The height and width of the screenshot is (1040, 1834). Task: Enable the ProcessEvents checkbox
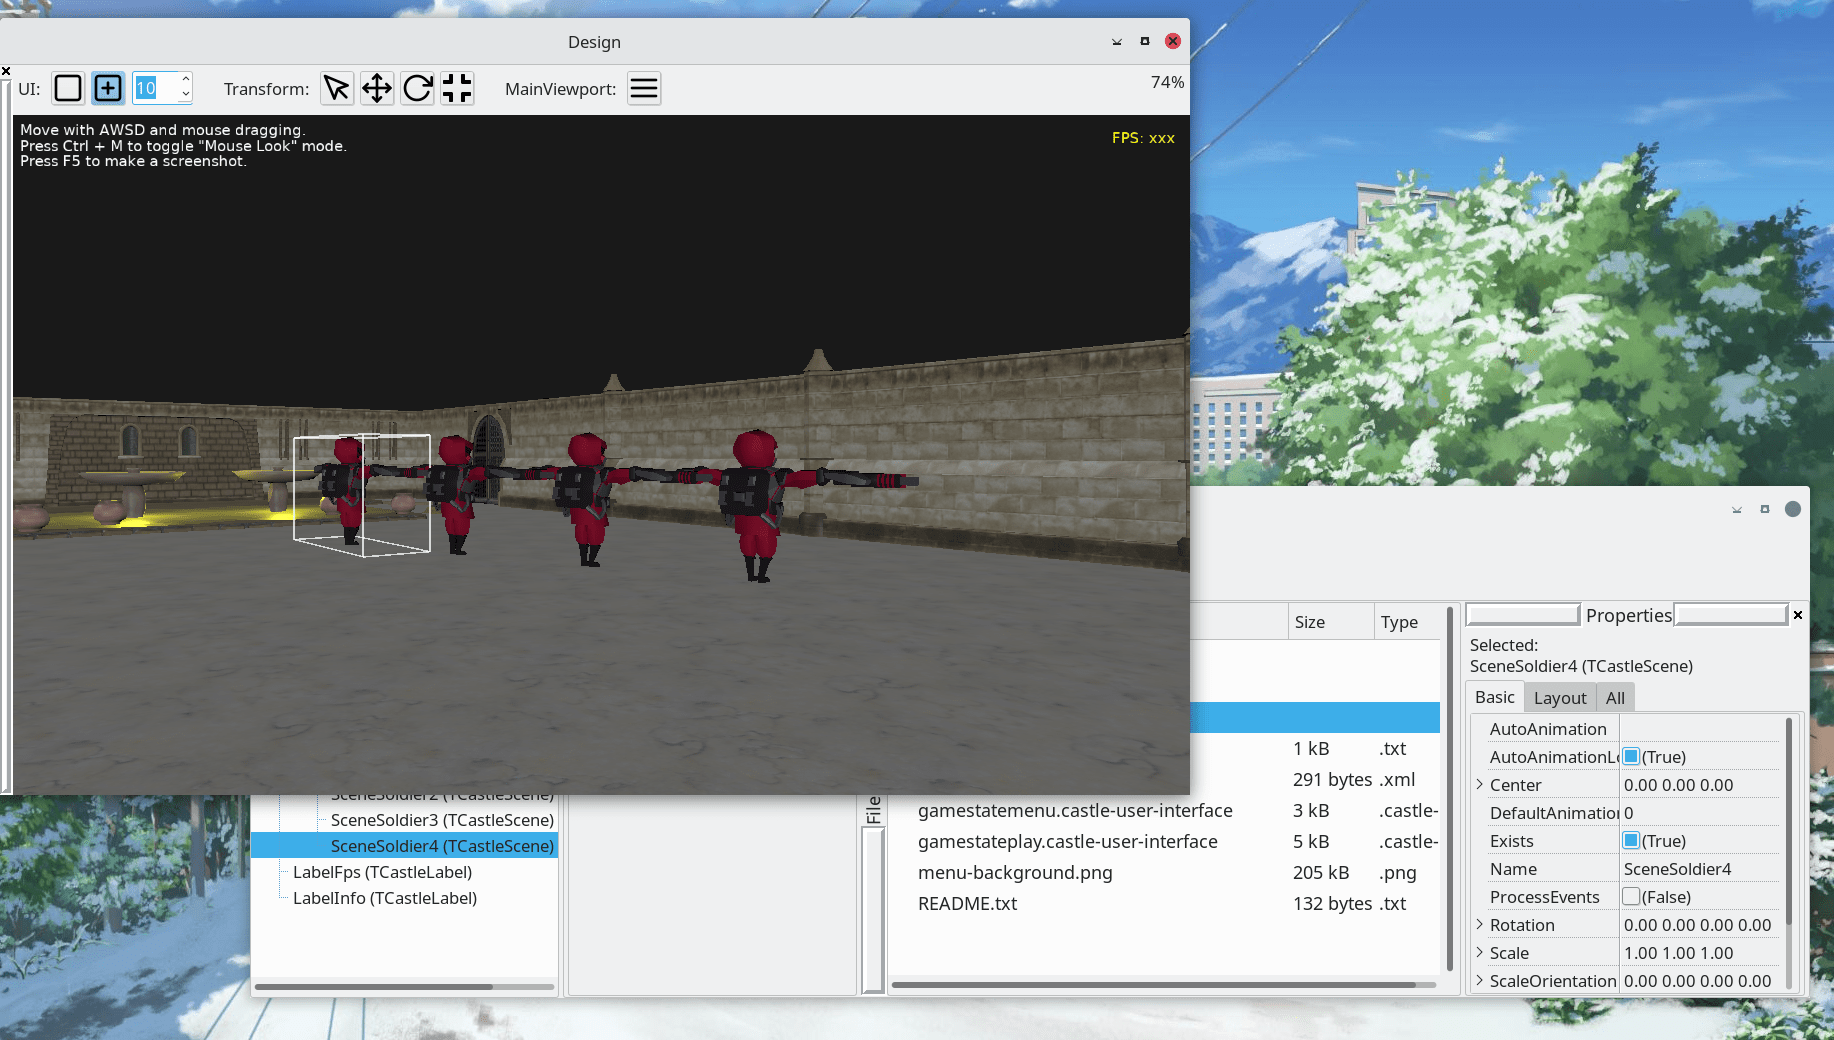[x=1631, y=897]
